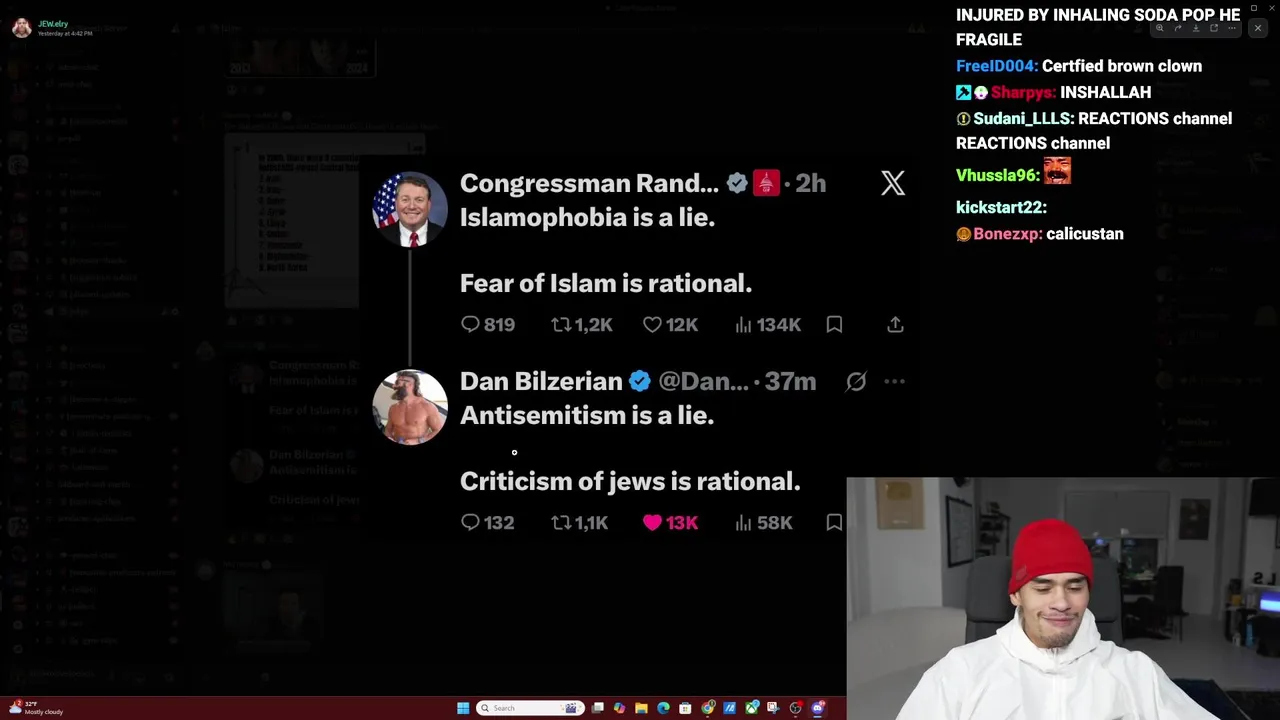
Task: Open Task View from the taskbar
Action: 598,708
